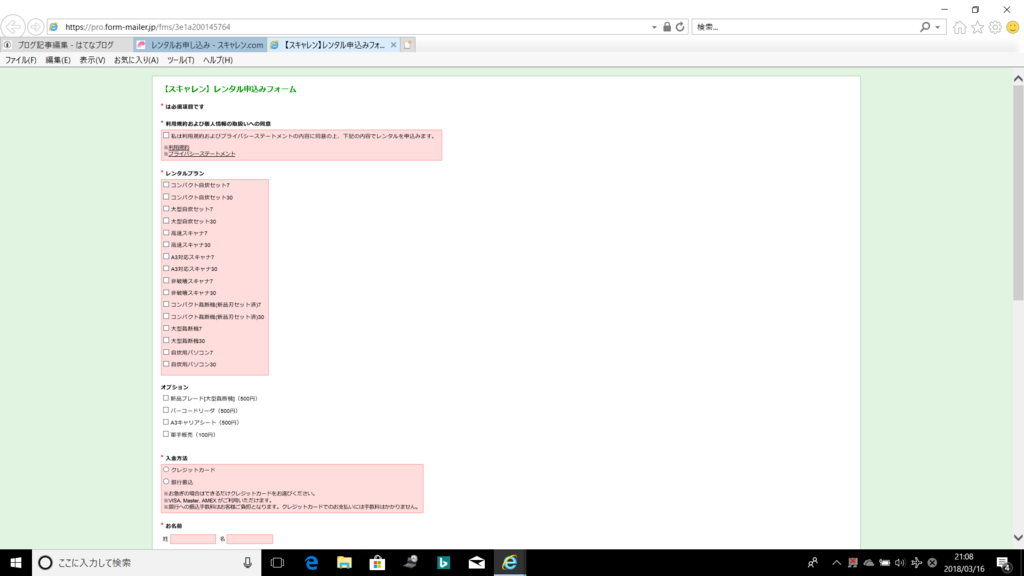Click the battery status tray icon
The width and height of the screenshot is (1024, 576).
point(884,562)
